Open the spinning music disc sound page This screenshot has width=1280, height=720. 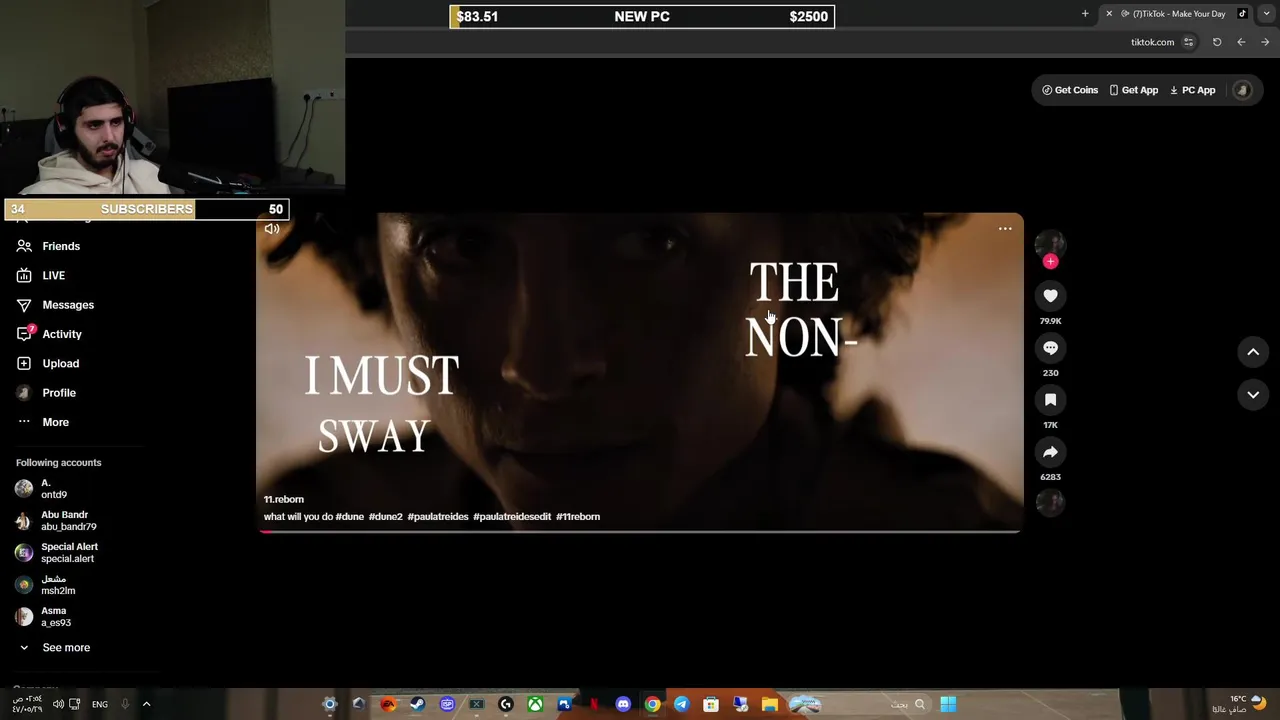click(x=1050, y=503)
